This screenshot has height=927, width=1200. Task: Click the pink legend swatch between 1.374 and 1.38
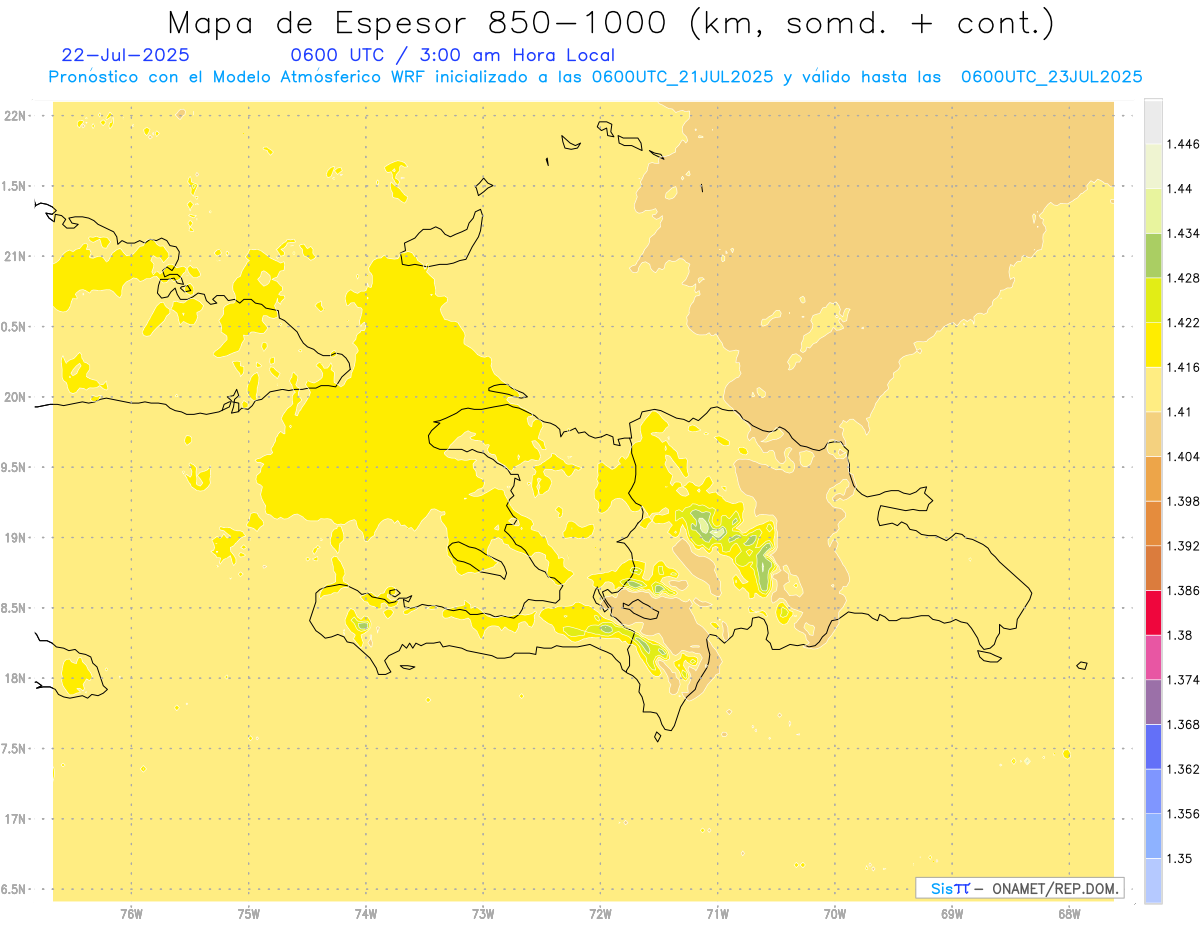click(x=1153, y=657)
